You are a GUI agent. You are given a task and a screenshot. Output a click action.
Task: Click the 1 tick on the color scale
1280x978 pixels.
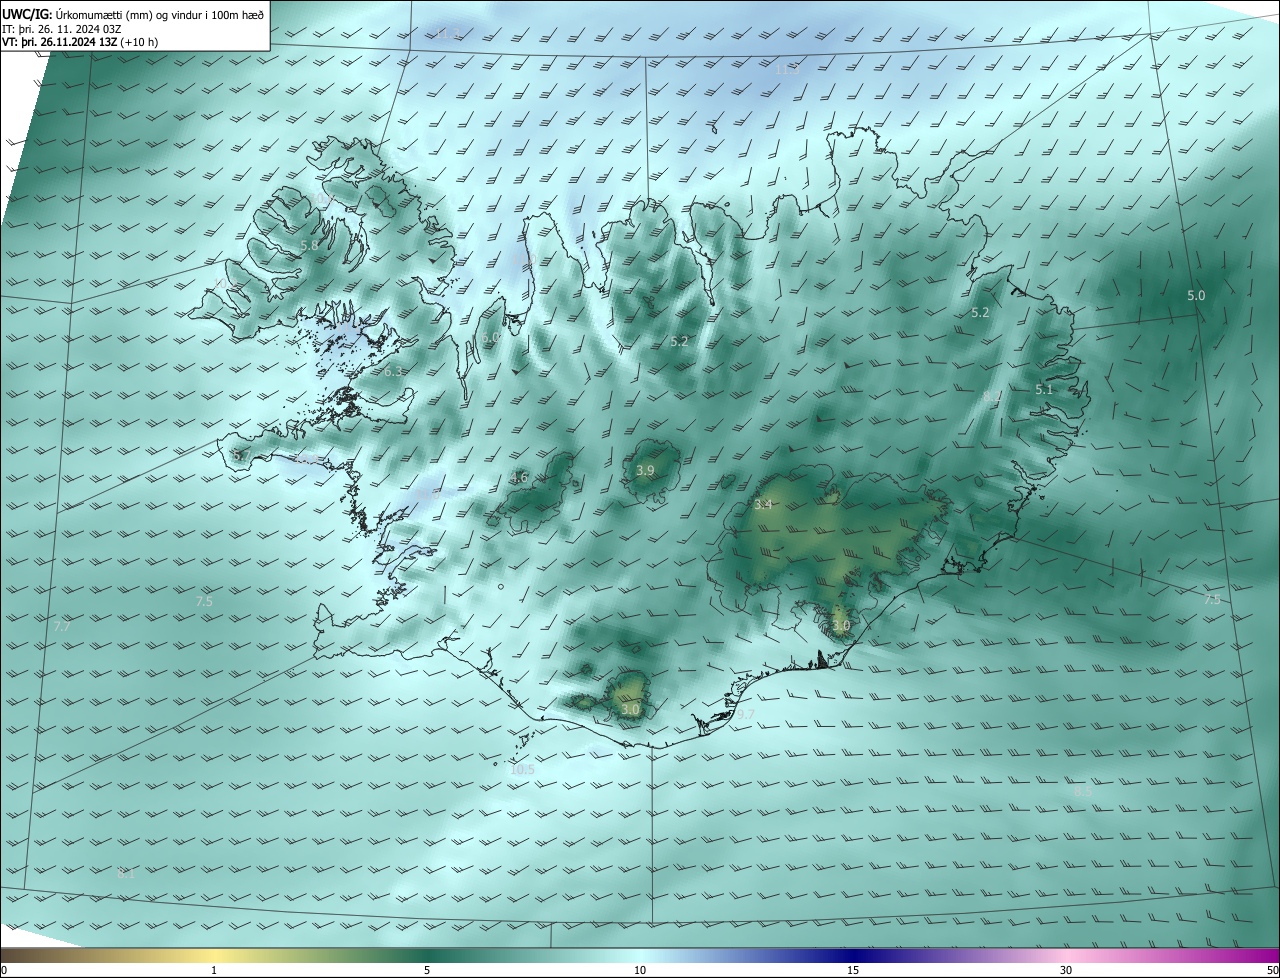tap(214, 971)
